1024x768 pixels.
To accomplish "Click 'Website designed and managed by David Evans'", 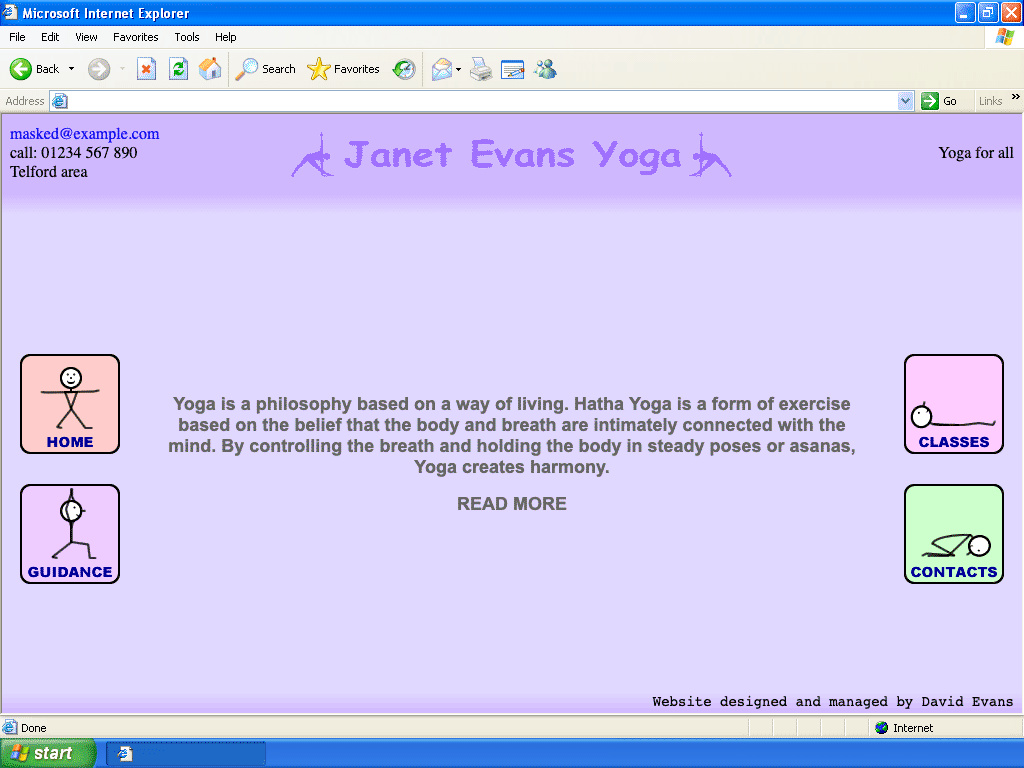I will click(x=833, y=701).
